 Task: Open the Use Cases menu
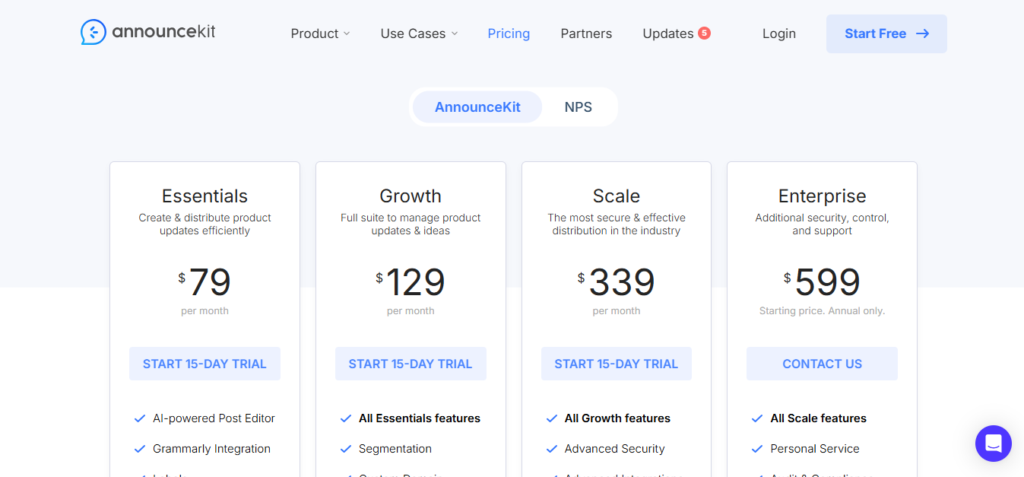413,33
